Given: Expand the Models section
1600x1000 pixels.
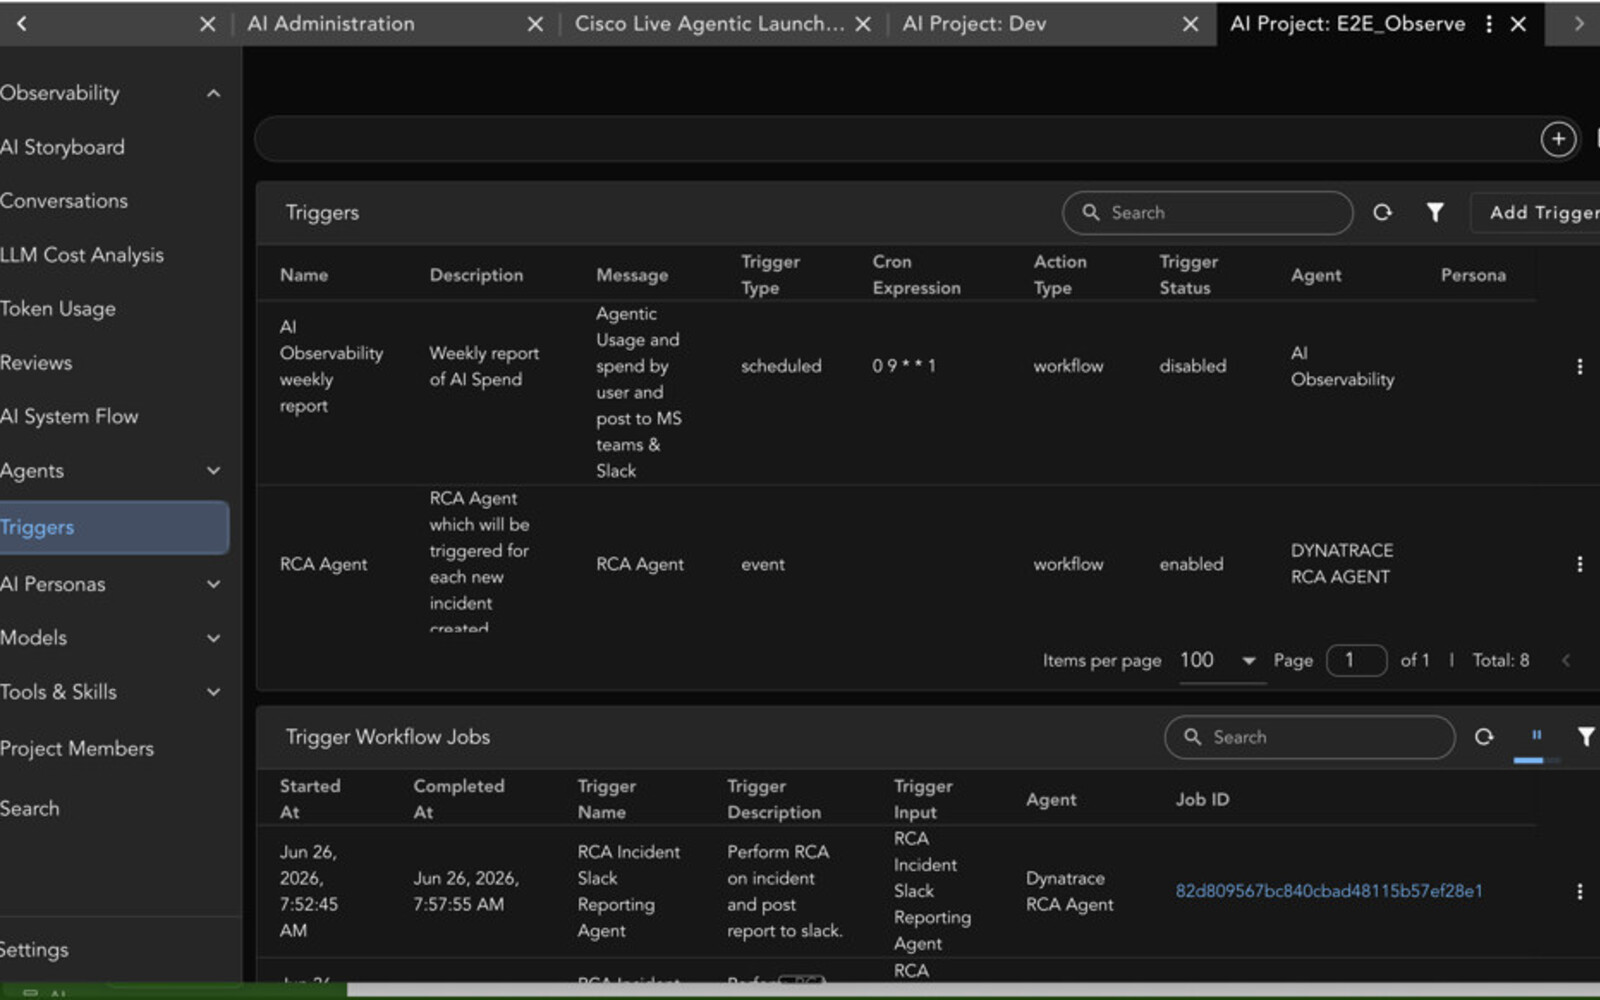Looking at the screenshot, I should [x=213, y=638].
